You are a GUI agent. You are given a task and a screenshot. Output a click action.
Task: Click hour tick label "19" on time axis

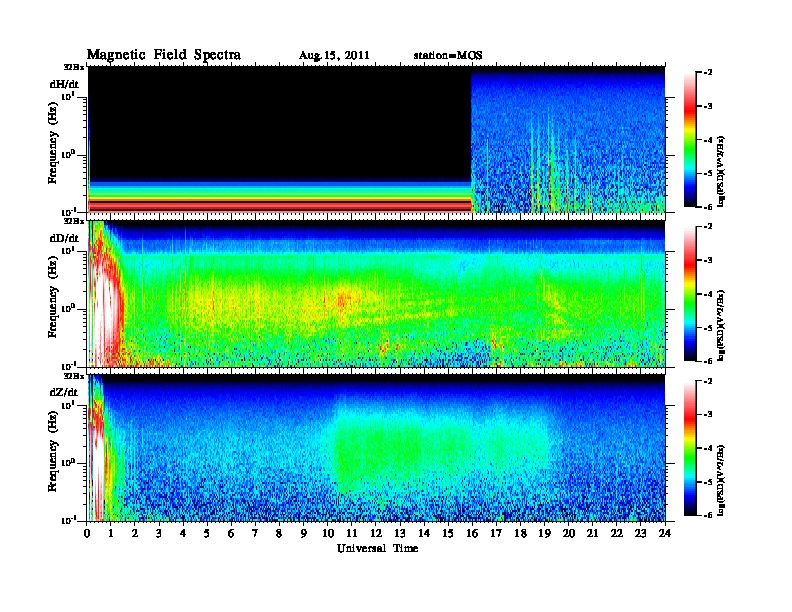(544, 534)
